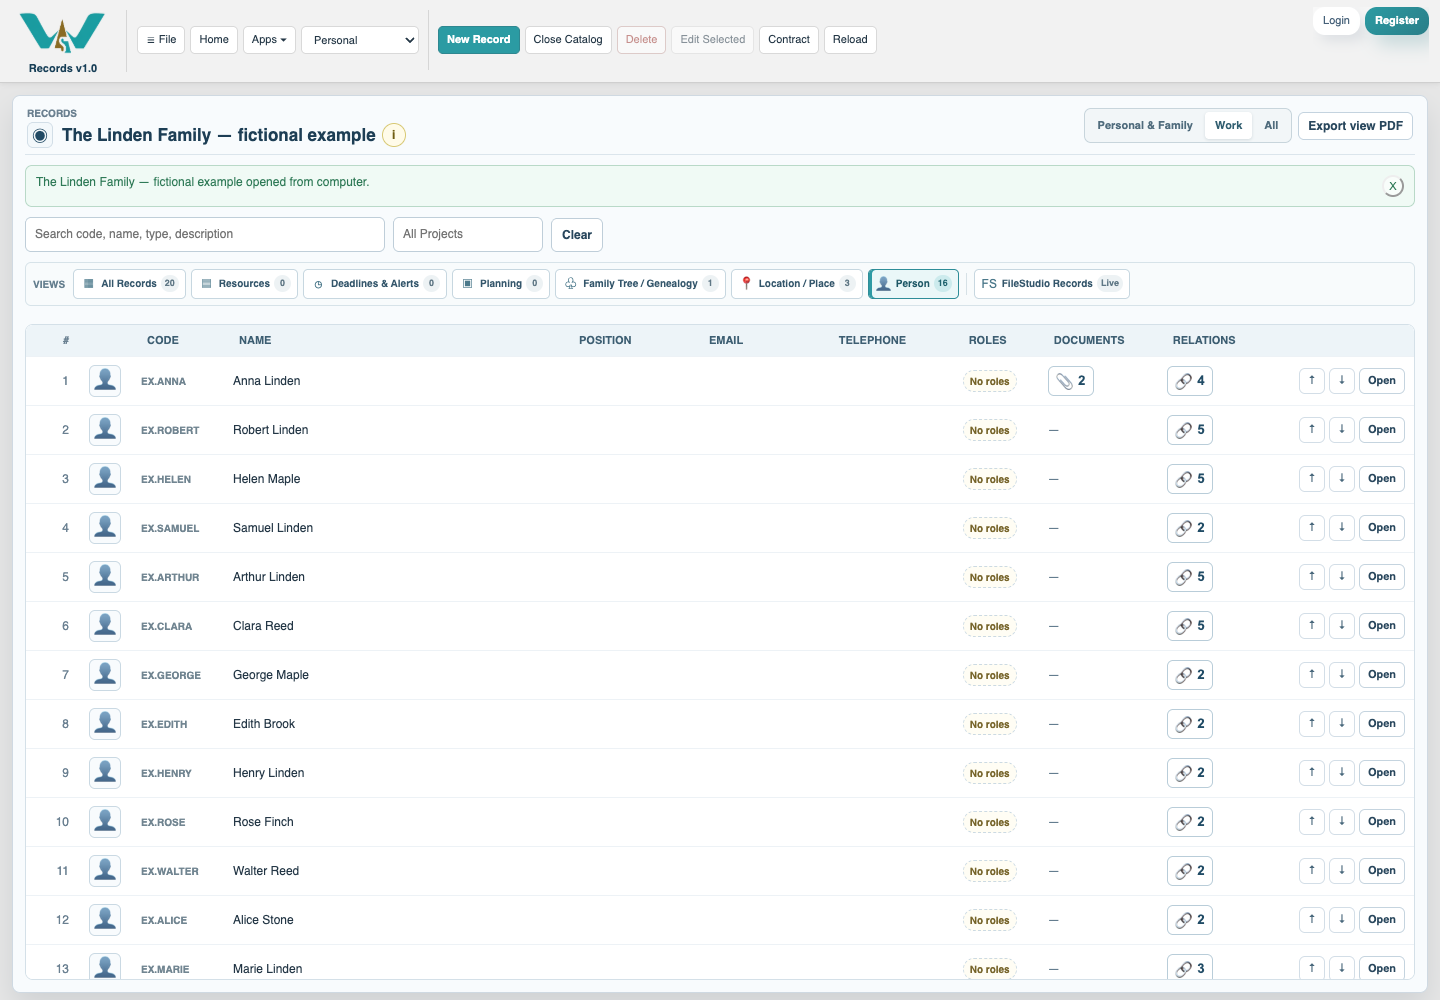The width and height of the screenshot is (1440, 1000).
Task: Click the Contract button
Action: pyautogui.click(x=789, y=40)
